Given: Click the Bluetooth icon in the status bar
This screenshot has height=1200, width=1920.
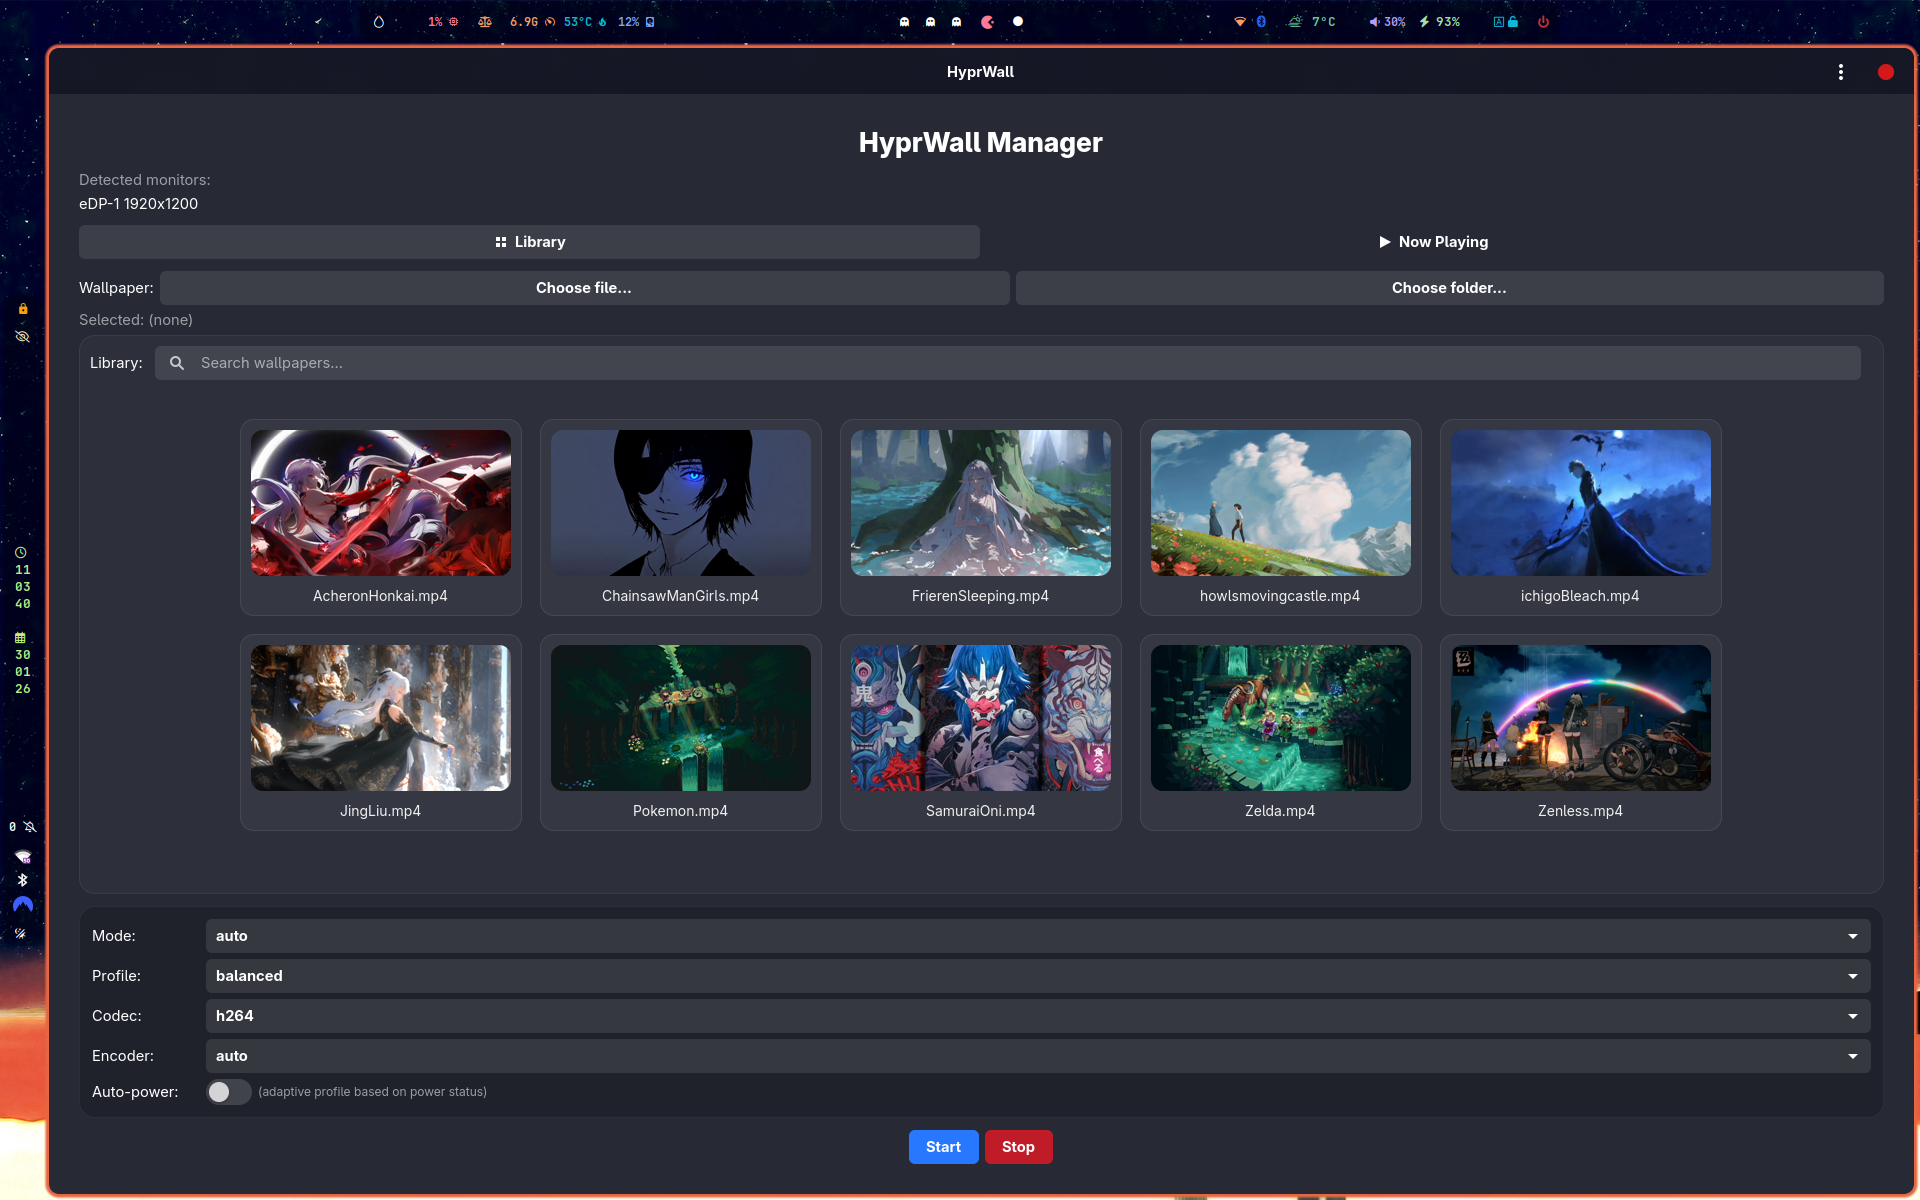Looking at the screenshot, I should pos(1261,21).
